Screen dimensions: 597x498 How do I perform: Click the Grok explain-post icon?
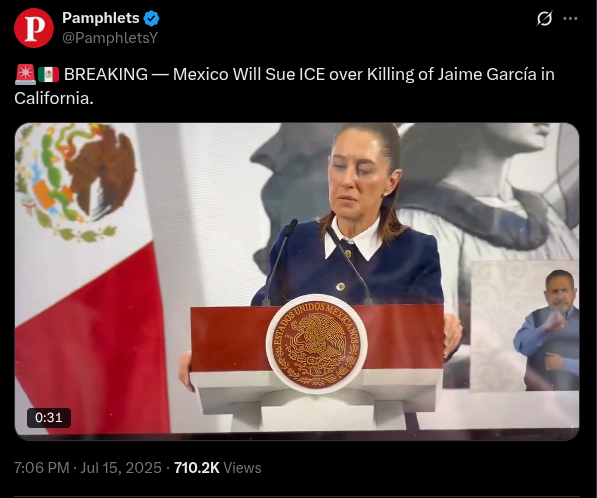[544, 18]
